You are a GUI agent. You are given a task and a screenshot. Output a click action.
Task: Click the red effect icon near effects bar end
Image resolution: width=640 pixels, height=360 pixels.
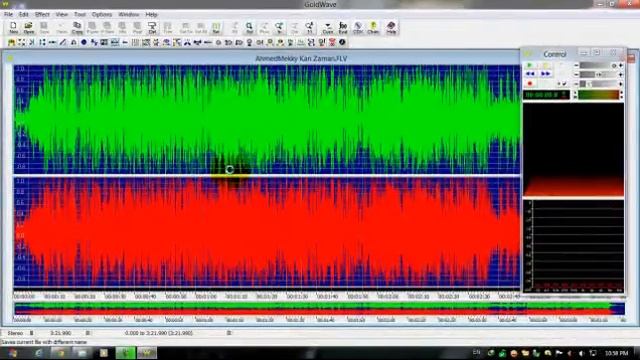tap(332, 42)
